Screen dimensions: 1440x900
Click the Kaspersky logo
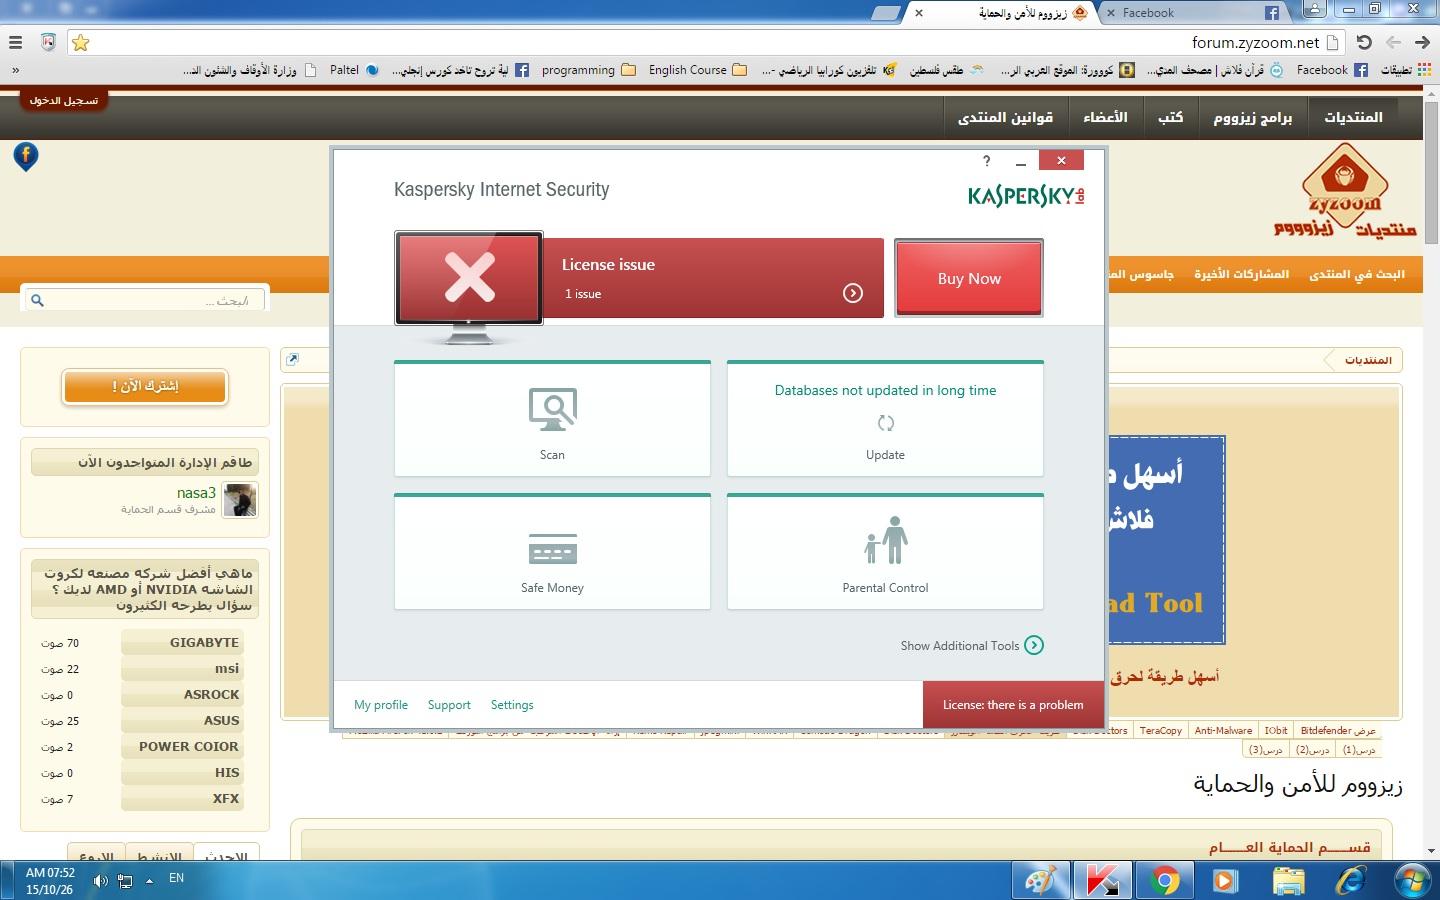1026,195
